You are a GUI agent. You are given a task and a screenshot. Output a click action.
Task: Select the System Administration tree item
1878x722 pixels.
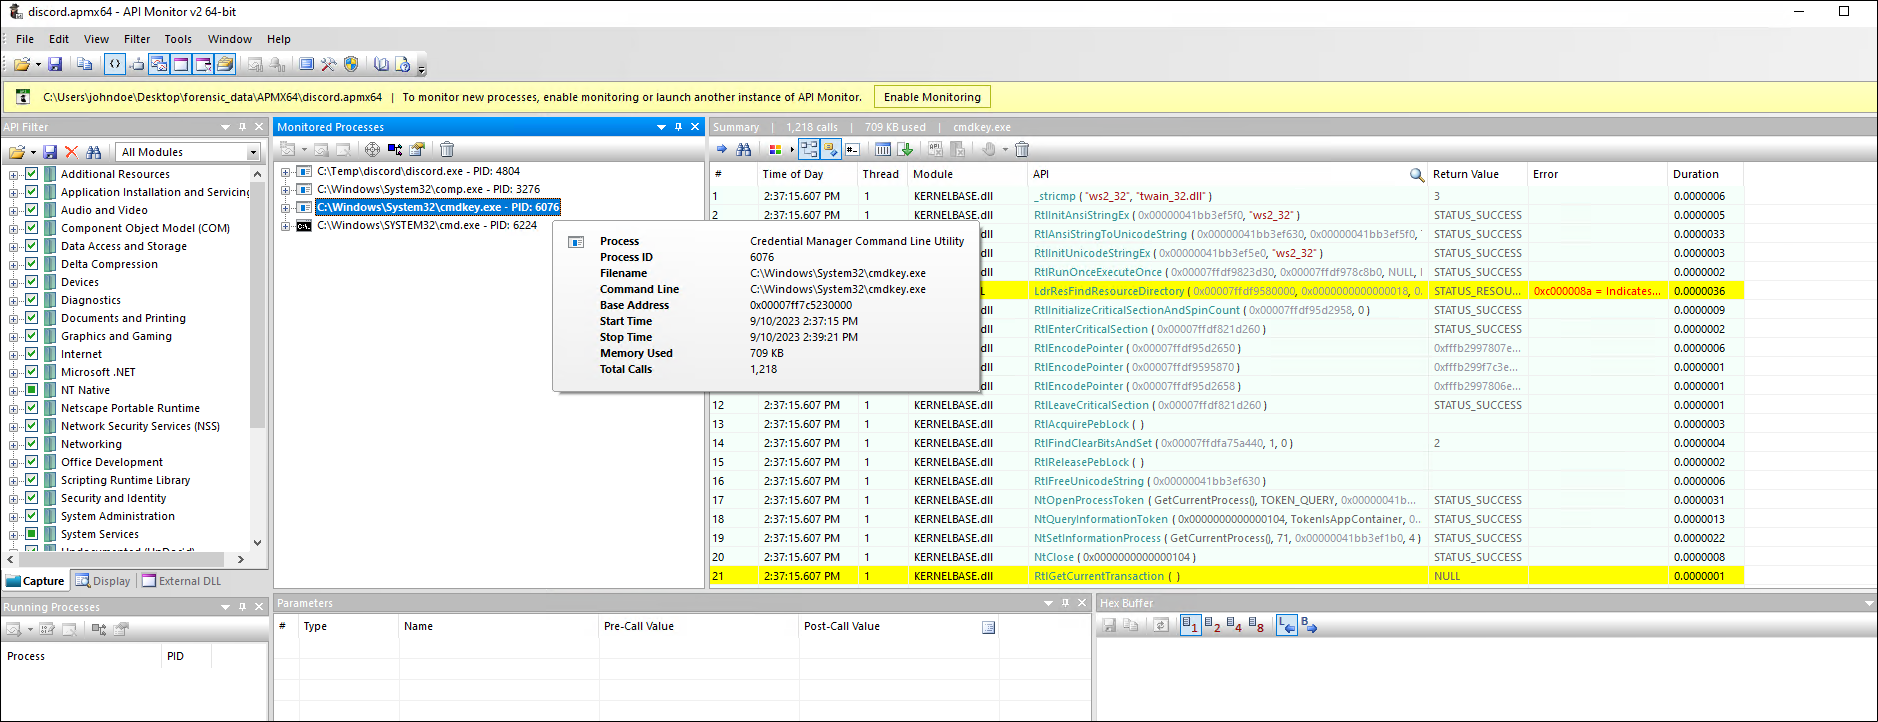[118, 516]
